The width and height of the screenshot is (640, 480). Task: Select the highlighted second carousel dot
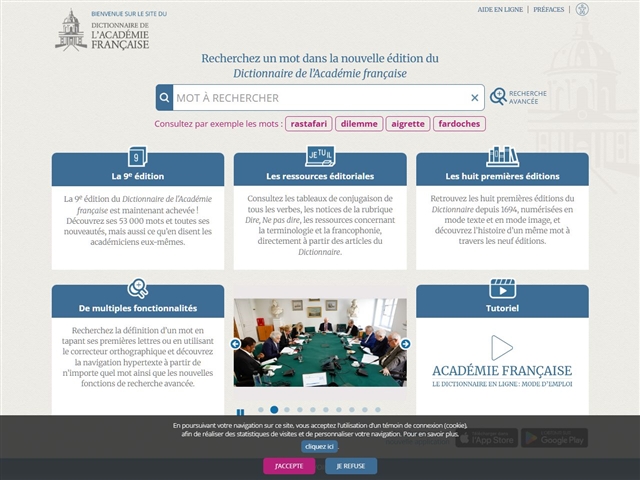click(x=274, y=410)
